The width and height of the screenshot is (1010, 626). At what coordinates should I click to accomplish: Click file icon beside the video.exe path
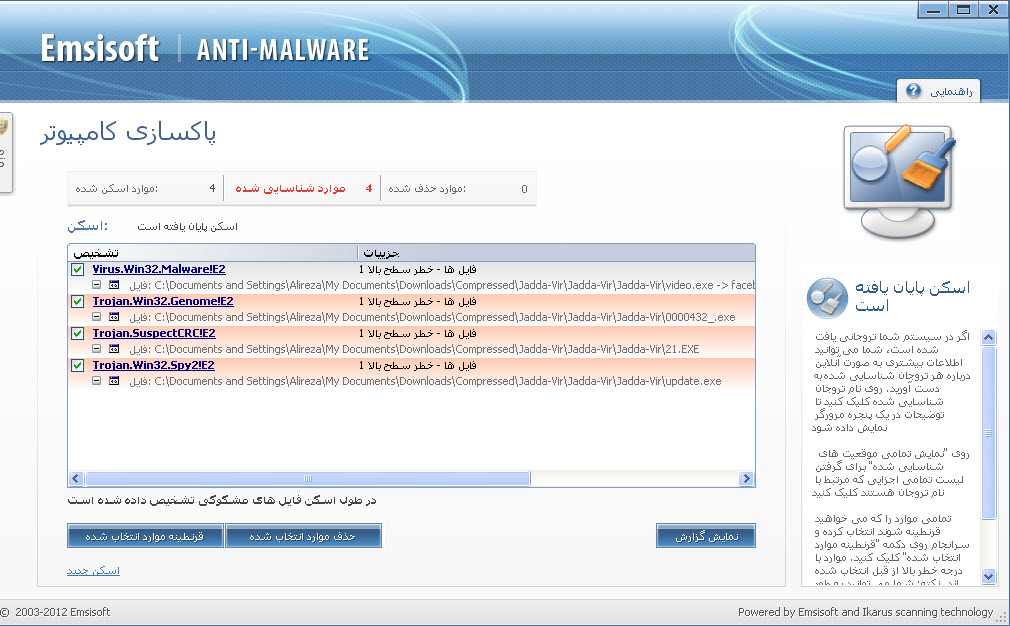tap(114, 285)
